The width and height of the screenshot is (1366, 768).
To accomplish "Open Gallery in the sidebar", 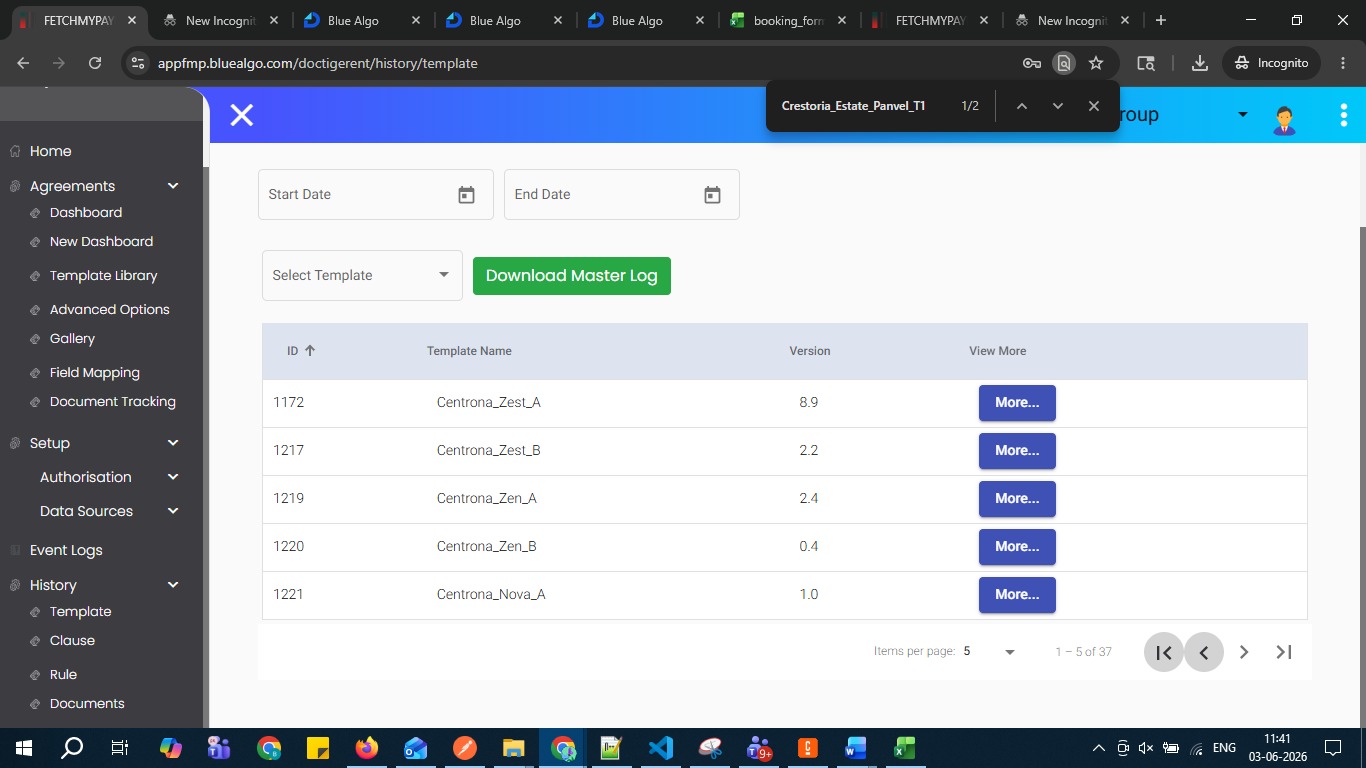I will tap(72, 338).
